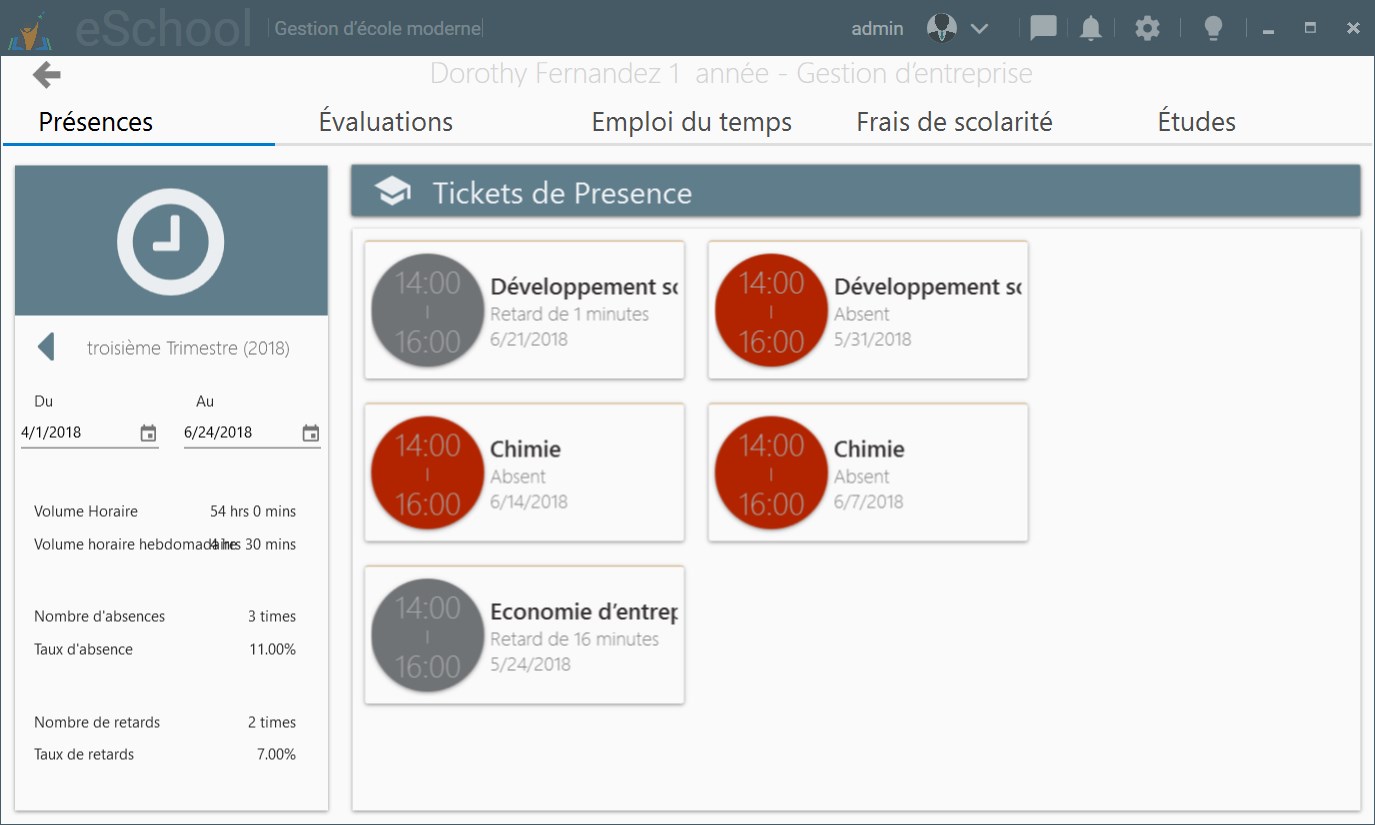The image size is (1375, 825).
Task: Click the admin avatar icon
Action: [940, 28]
